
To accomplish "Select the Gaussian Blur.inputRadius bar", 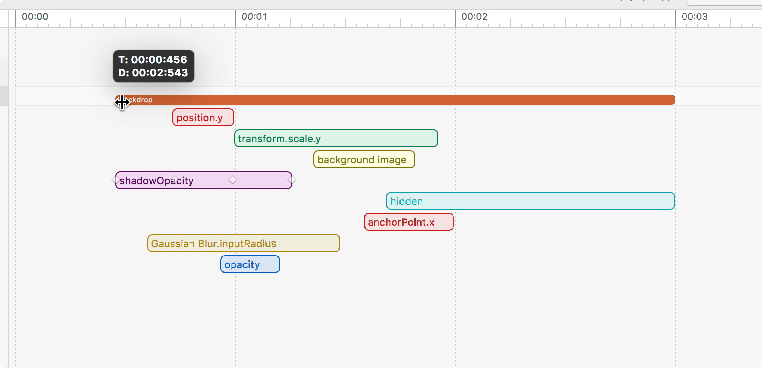I will pos(243,243).
